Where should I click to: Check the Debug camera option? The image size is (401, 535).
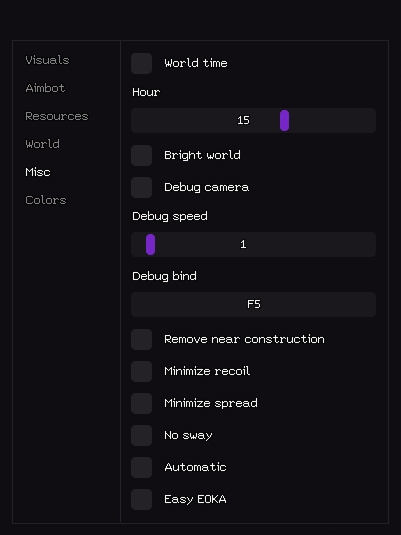(142, 187)
